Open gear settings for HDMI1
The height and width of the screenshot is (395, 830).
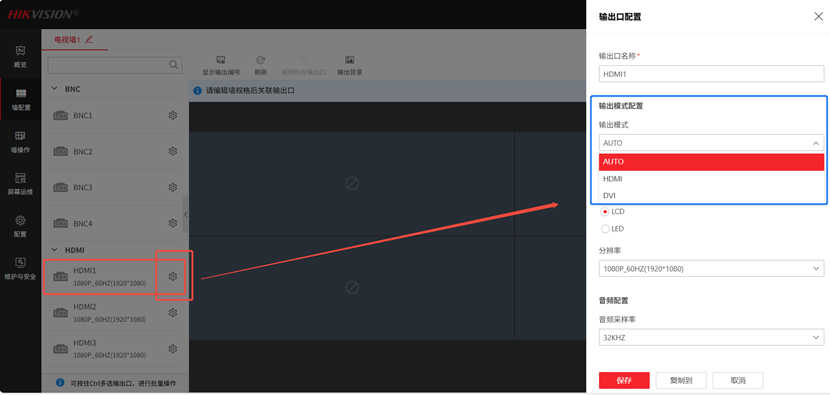coord(173,276)
